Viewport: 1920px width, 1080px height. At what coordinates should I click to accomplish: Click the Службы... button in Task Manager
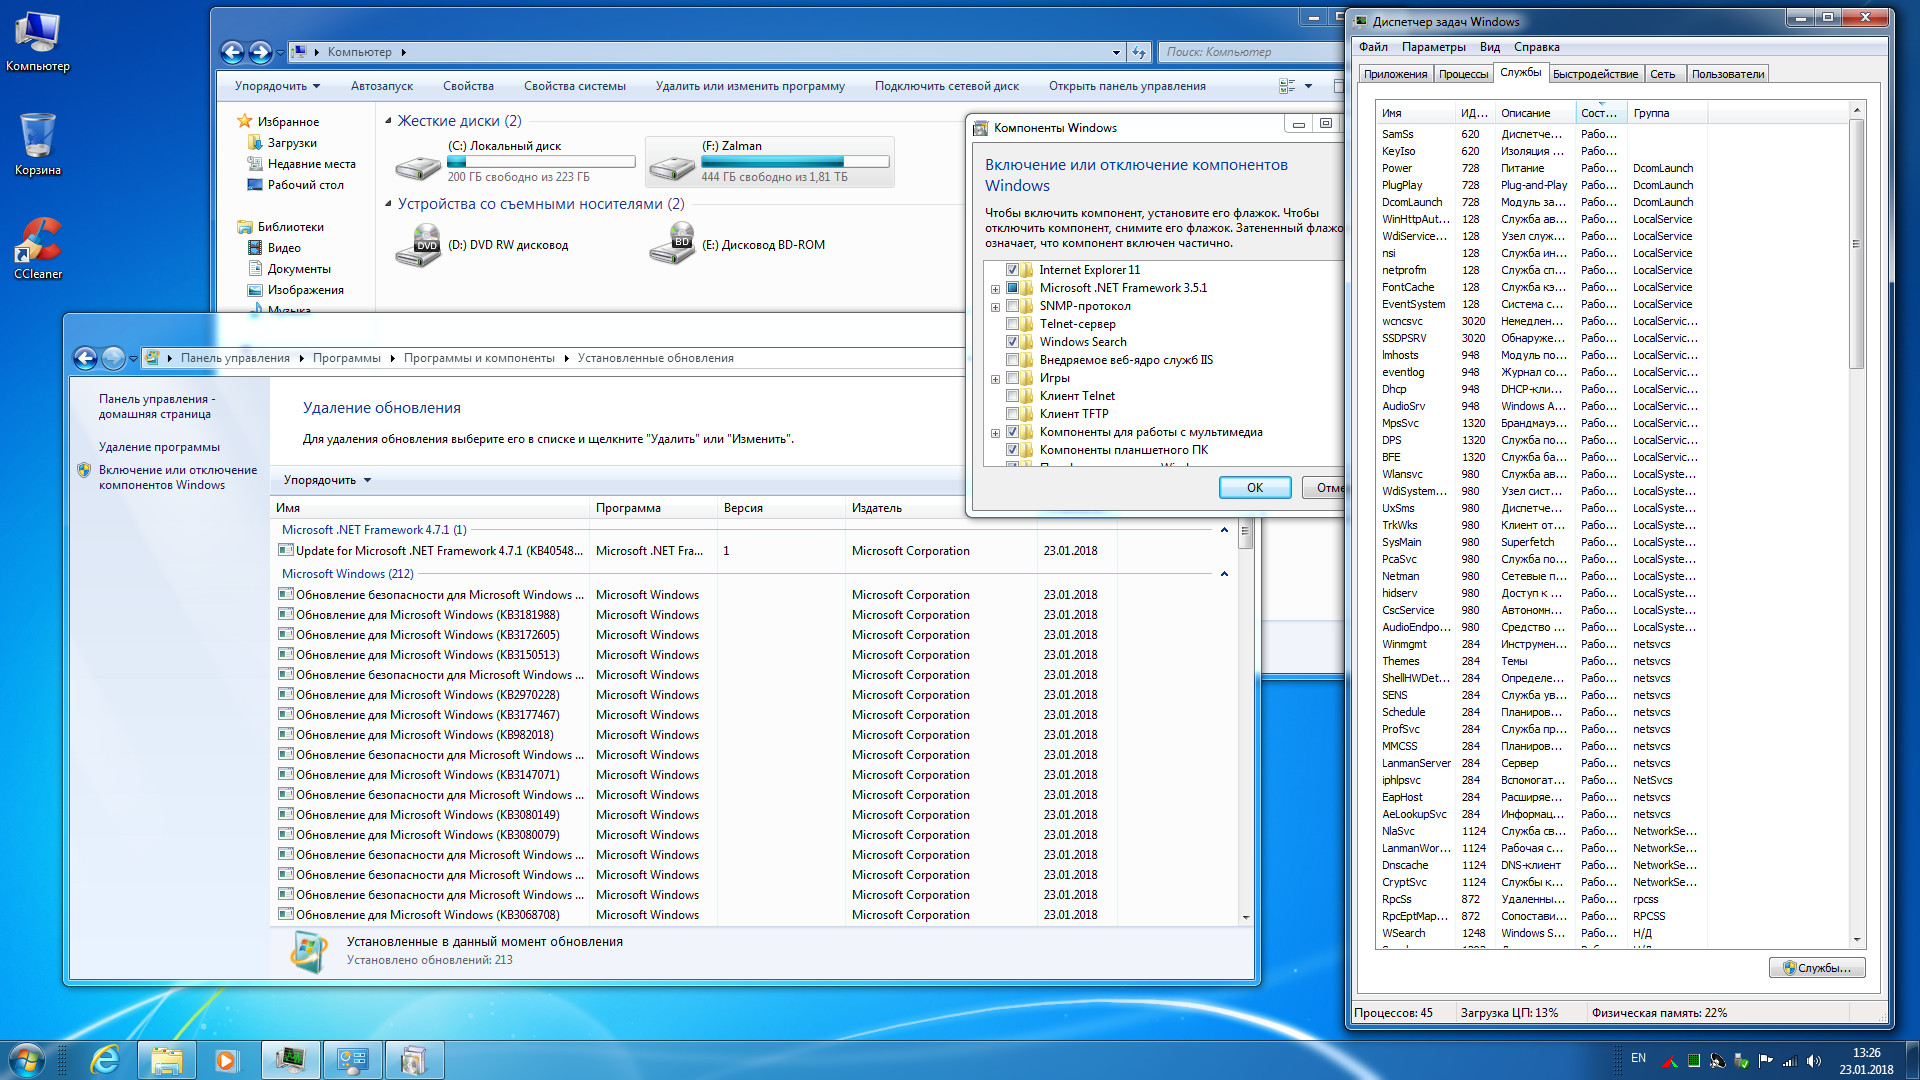click(1817, 968)
